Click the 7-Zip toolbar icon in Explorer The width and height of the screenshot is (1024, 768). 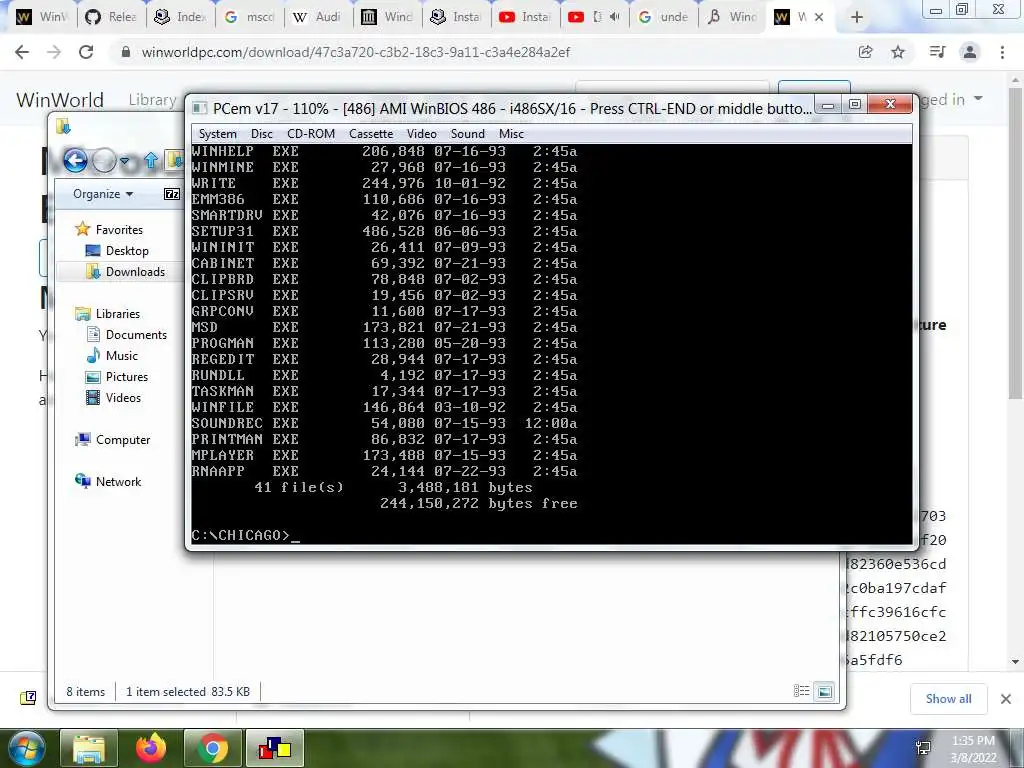click(x=172, y=194)
